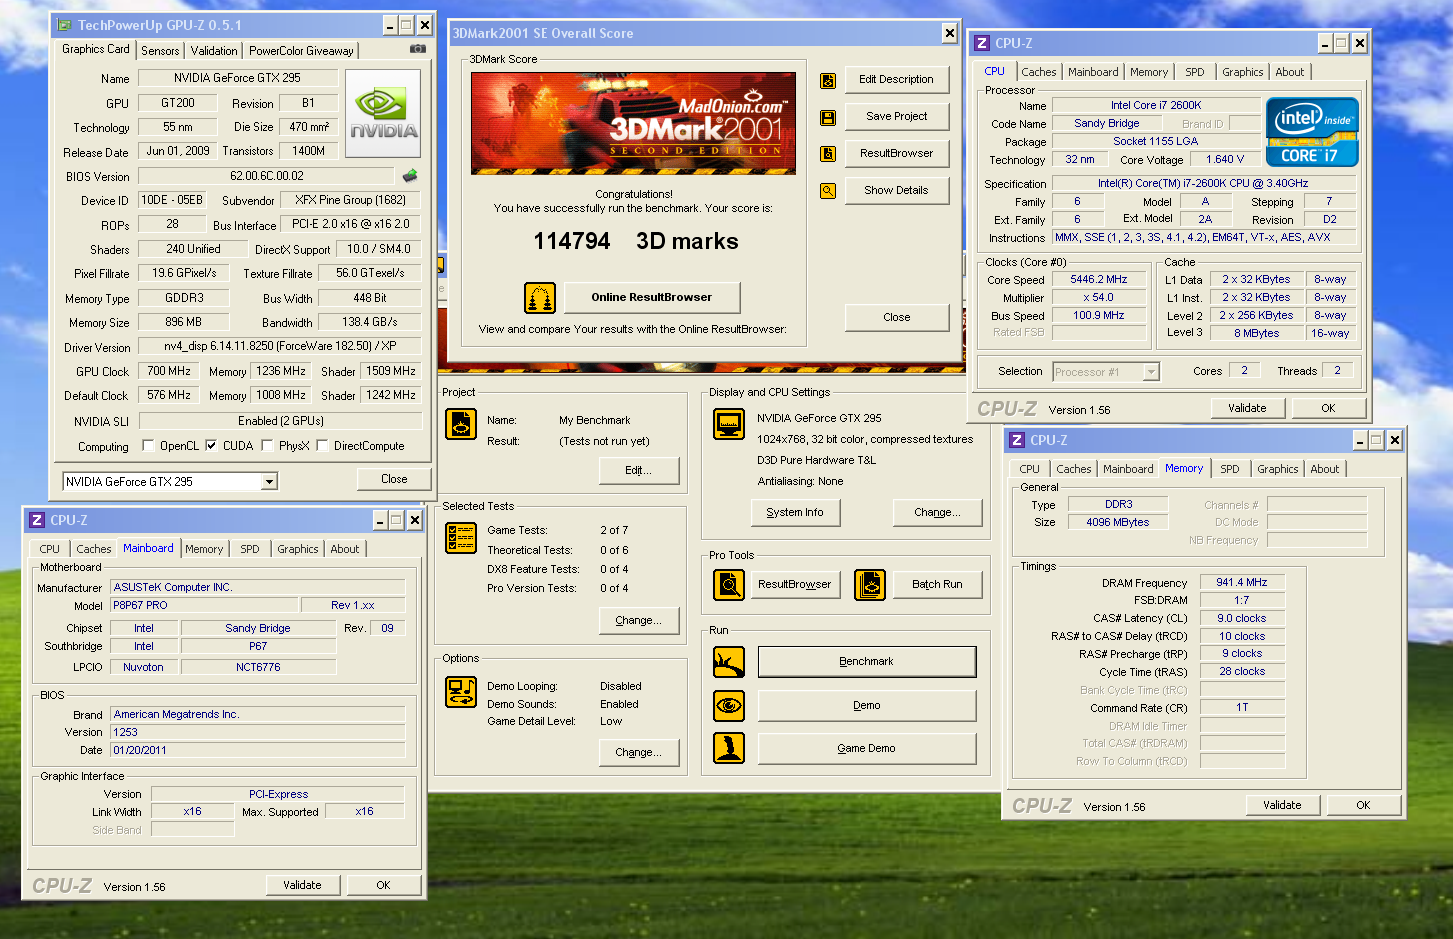Tick the DirectCompute checkbox
Viewport: 1453px width, 939px height.
[322, 446]
